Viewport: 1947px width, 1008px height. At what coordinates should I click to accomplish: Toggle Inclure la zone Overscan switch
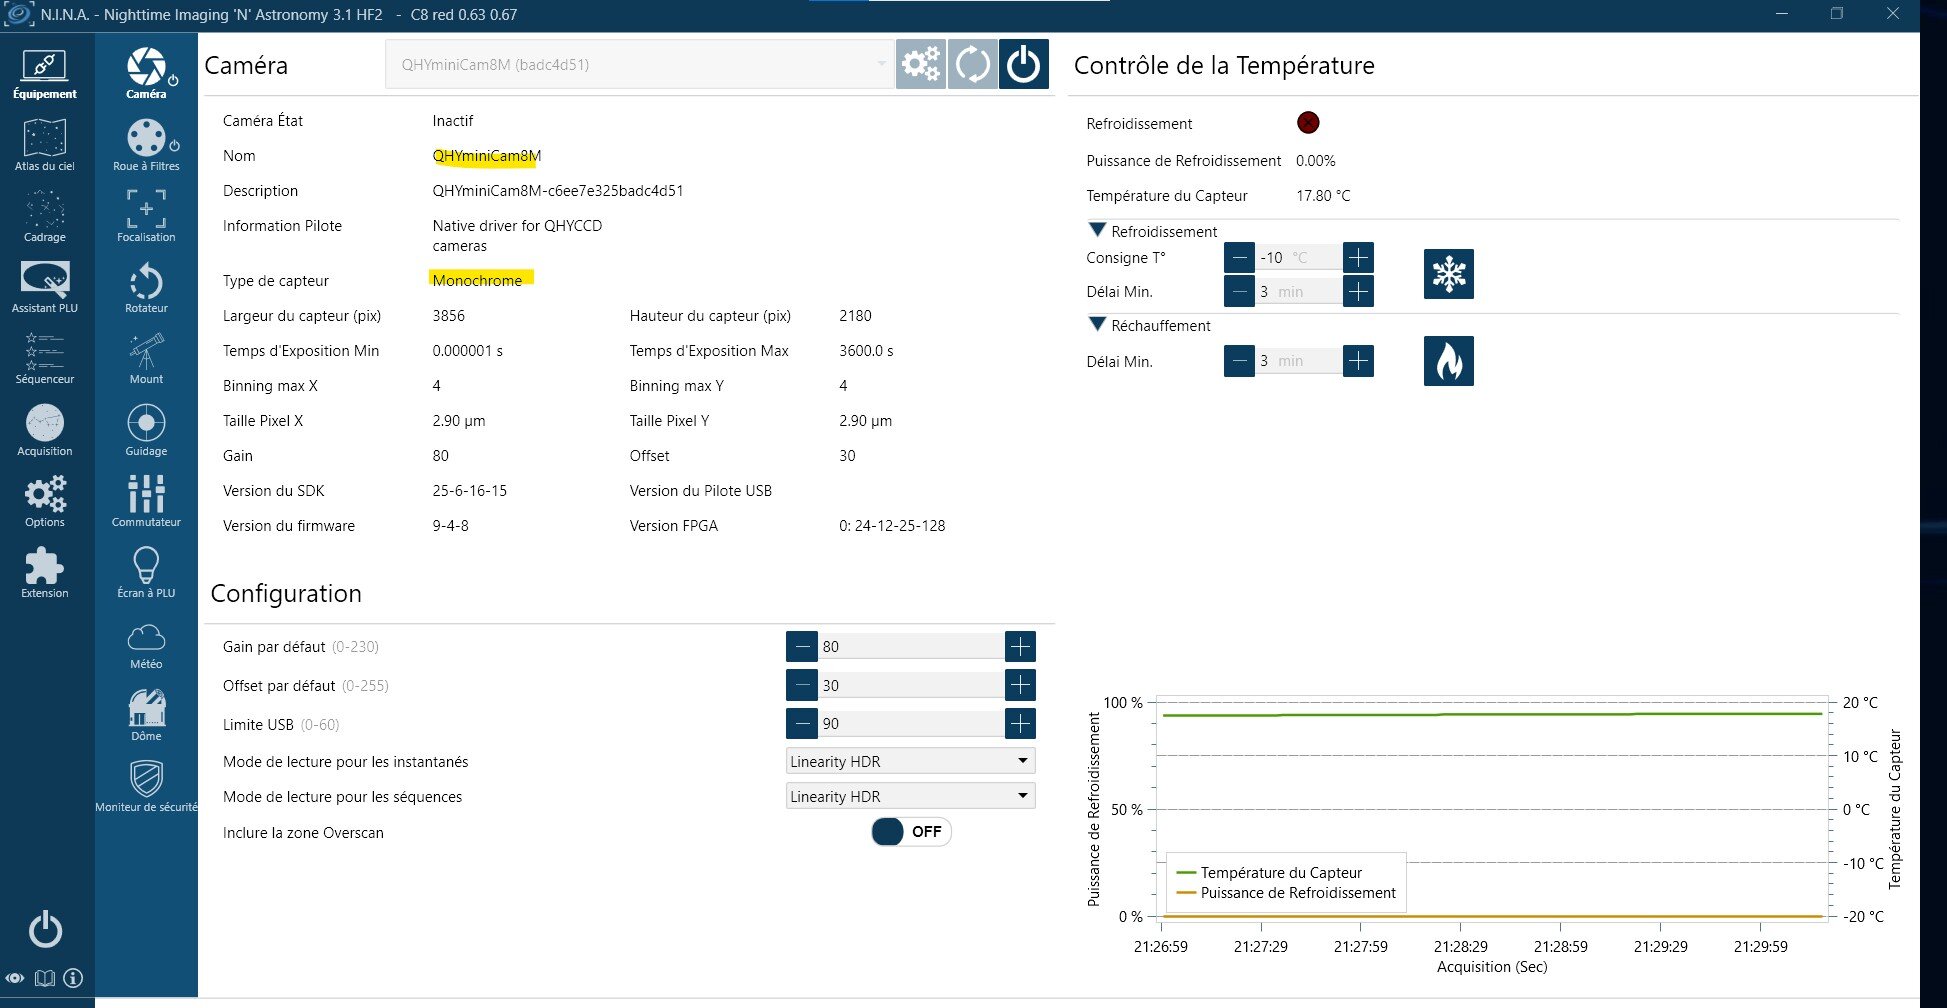911,832
